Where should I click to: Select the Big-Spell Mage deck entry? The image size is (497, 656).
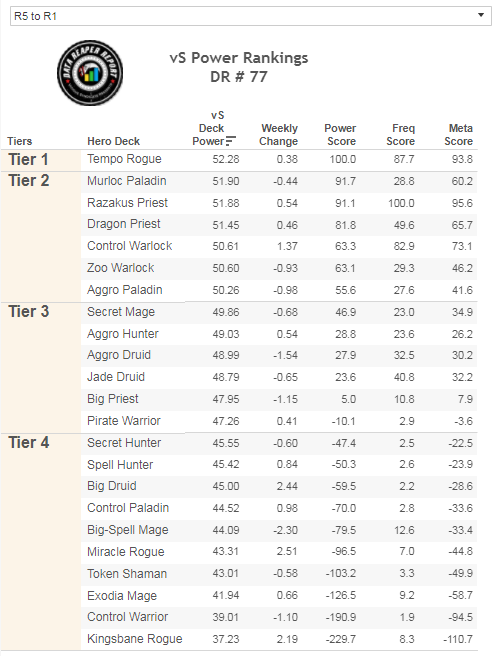pos(128,530)
